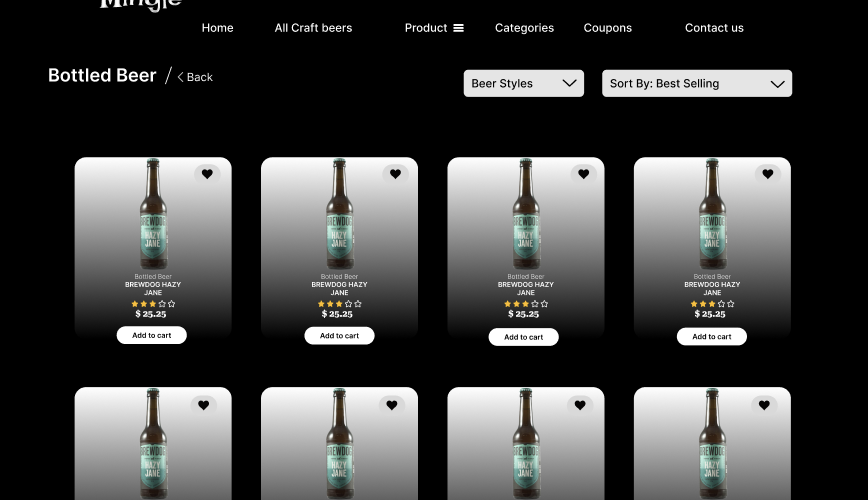The width and height of the screenshot is (868, 500).
Task: Expand the Beer Styles dropdown
Action: [524, 83]
